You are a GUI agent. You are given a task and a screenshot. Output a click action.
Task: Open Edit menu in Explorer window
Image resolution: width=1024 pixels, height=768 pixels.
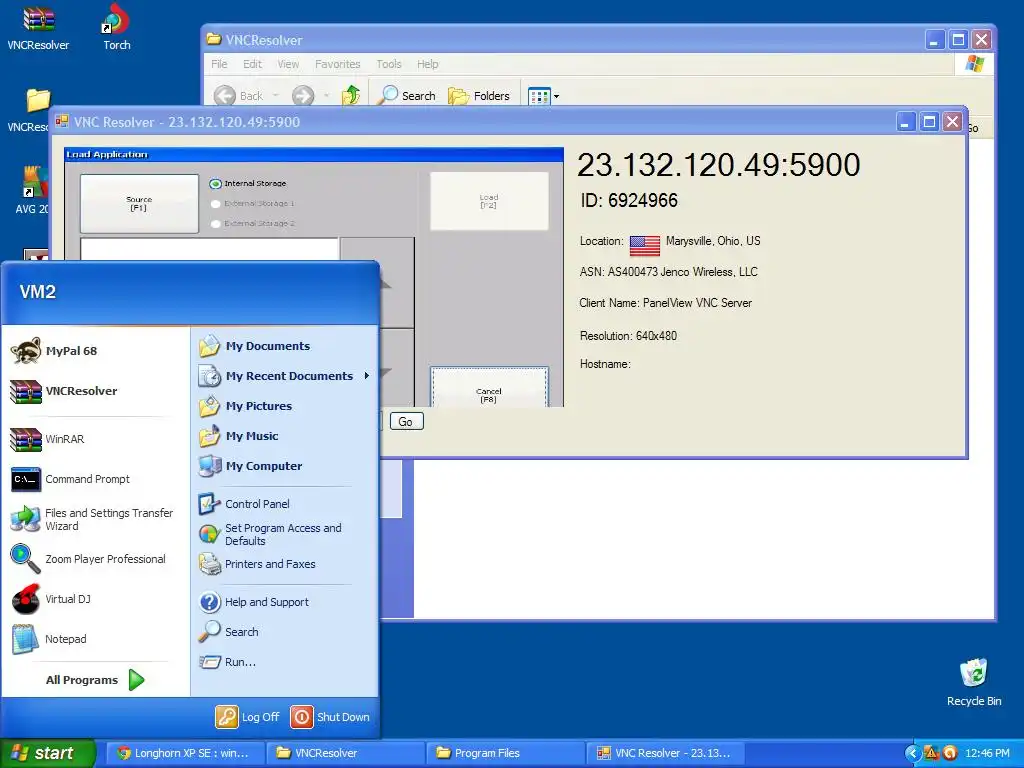coord(252,64)
